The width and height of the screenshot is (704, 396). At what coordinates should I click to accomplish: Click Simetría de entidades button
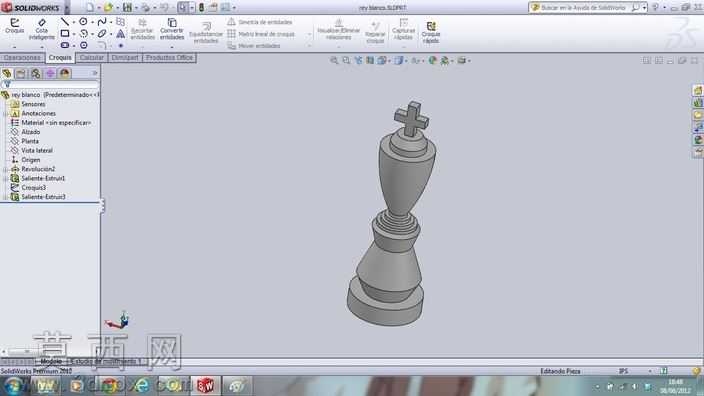[260, 22]
